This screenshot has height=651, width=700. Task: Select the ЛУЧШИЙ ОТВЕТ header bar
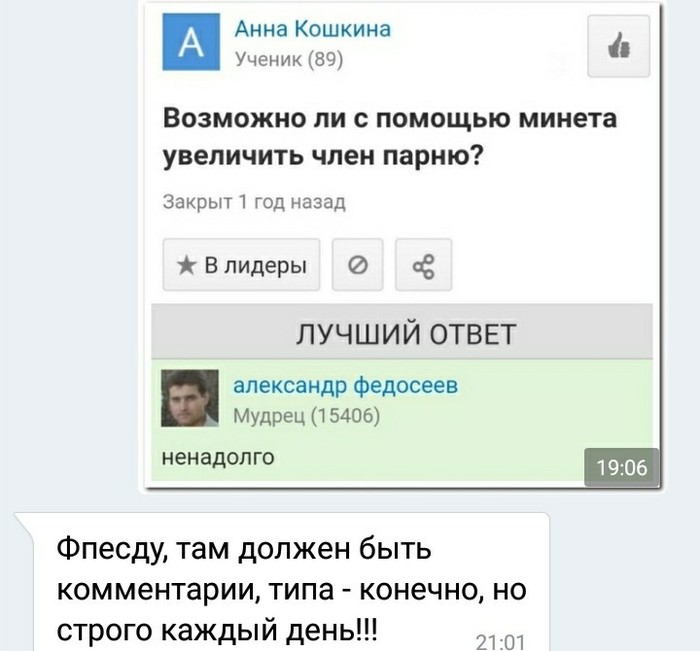402,332
